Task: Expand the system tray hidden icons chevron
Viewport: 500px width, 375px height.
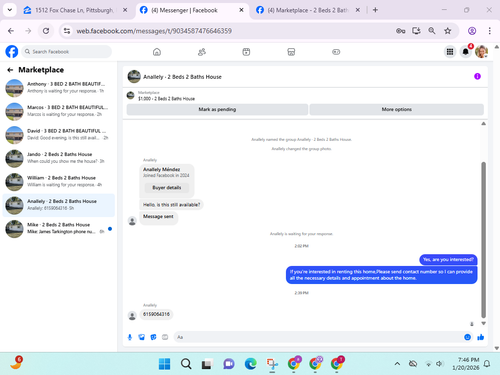Action: [397, 364]
